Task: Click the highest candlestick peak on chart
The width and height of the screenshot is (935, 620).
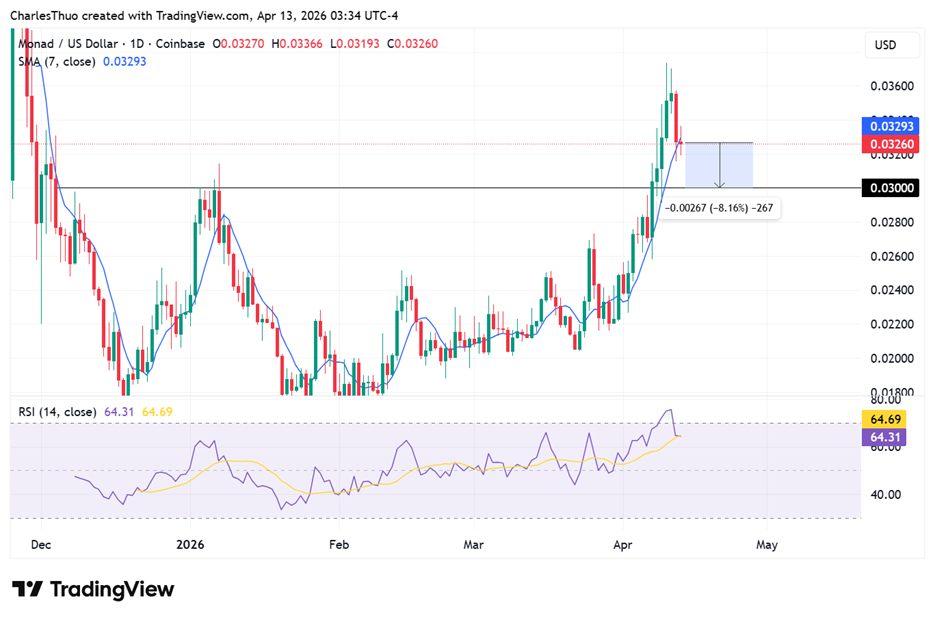Action: 666,65
